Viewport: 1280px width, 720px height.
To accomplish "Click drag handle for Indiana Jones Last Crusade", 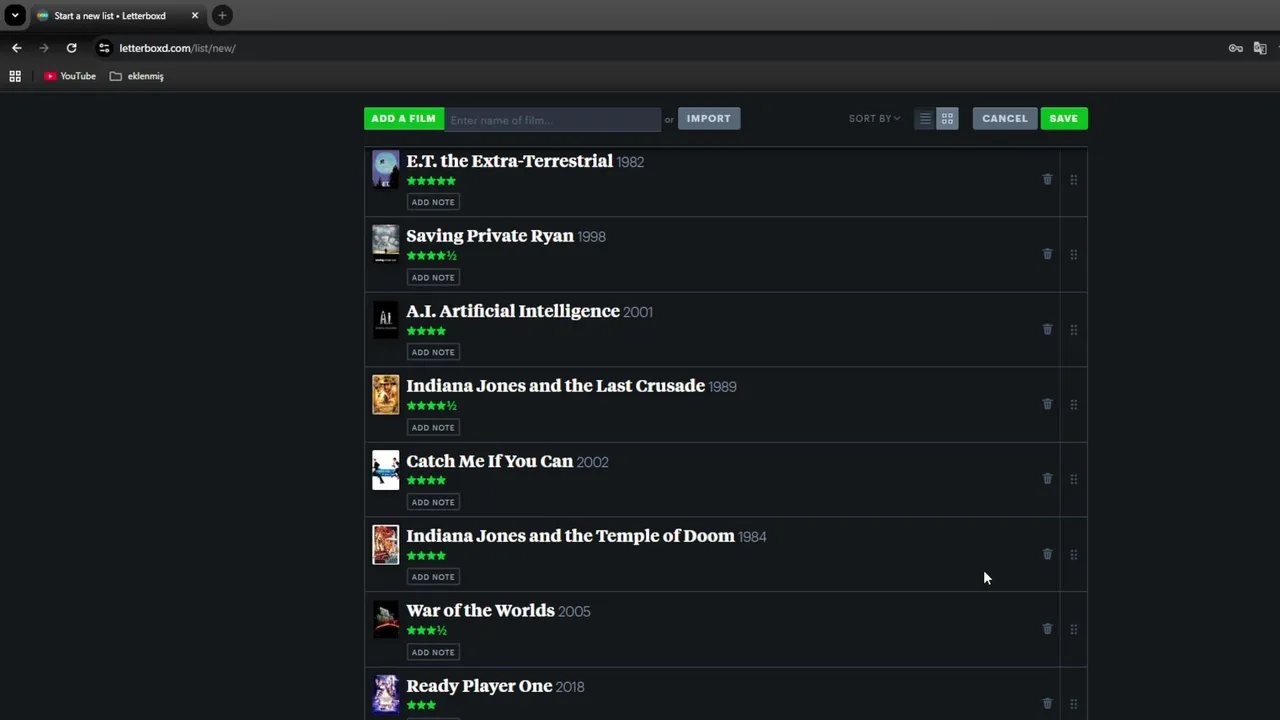I will point(1073,405).
